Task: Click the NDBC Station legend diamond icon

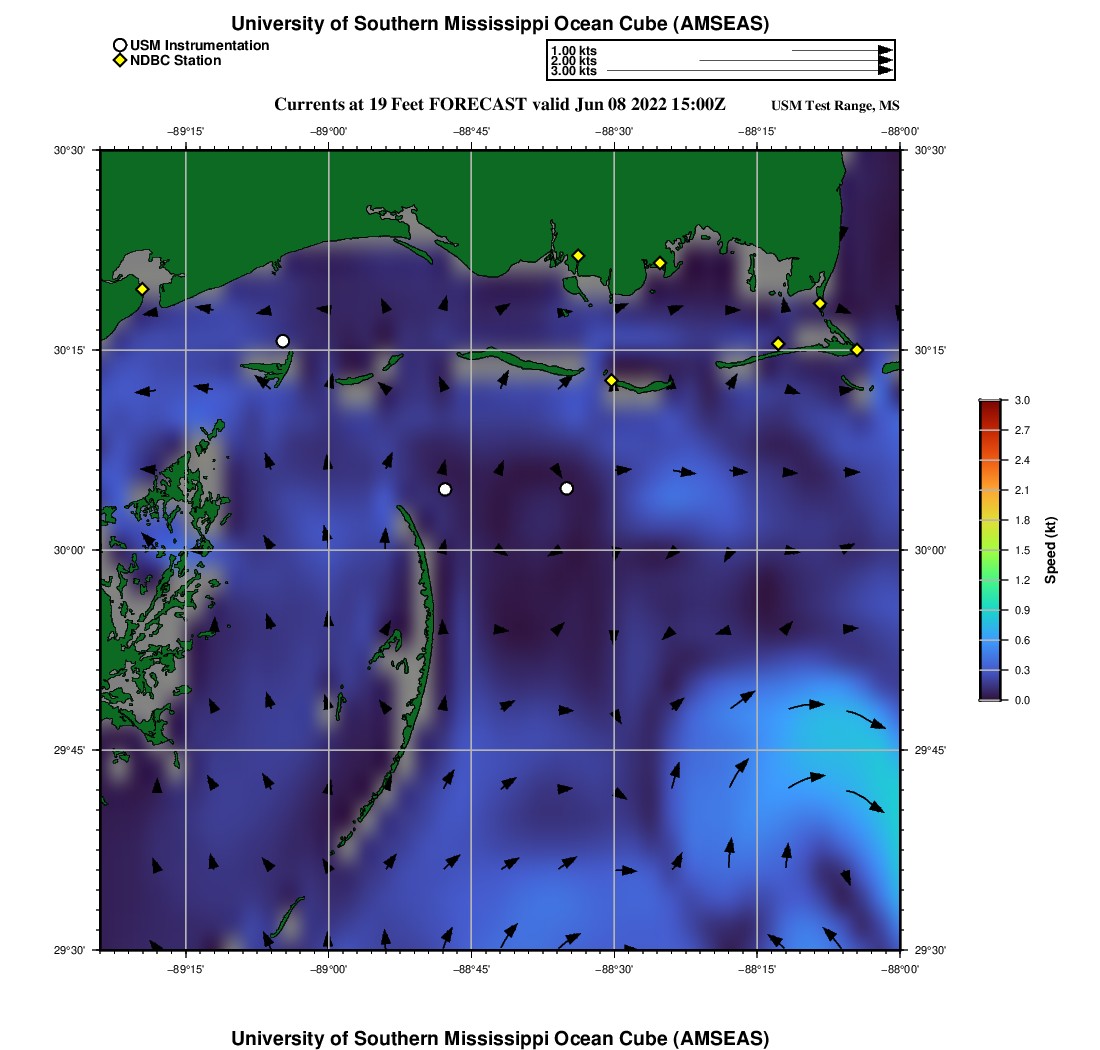Action: (x=120, y=61)
